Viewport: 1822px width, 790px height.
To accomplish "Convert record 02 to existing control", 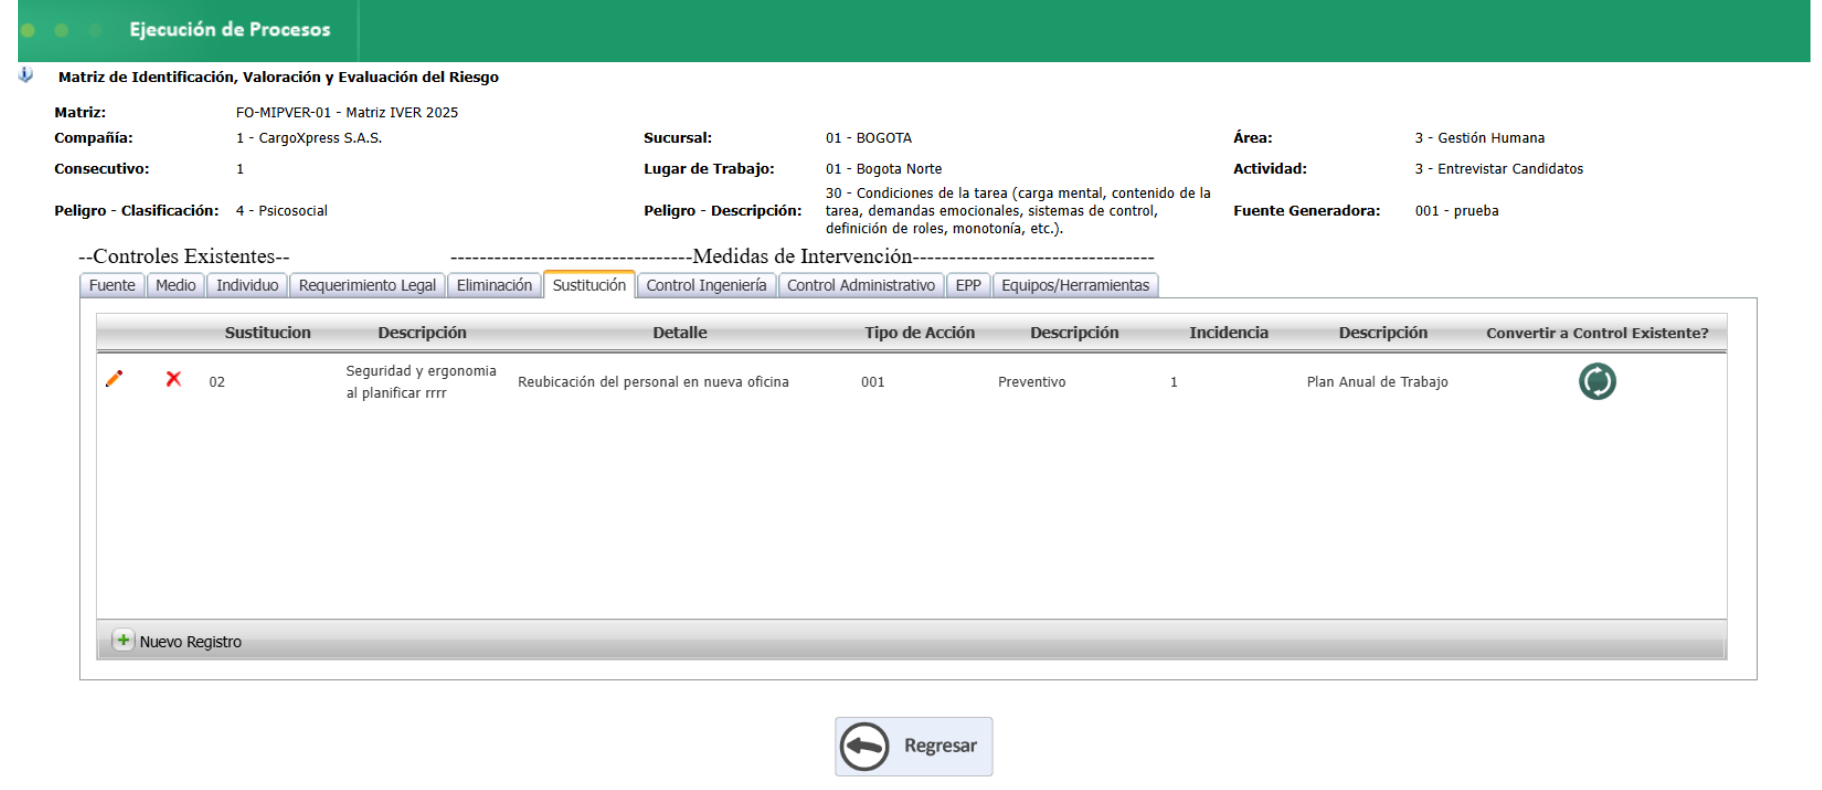I will click(1597, 381).
